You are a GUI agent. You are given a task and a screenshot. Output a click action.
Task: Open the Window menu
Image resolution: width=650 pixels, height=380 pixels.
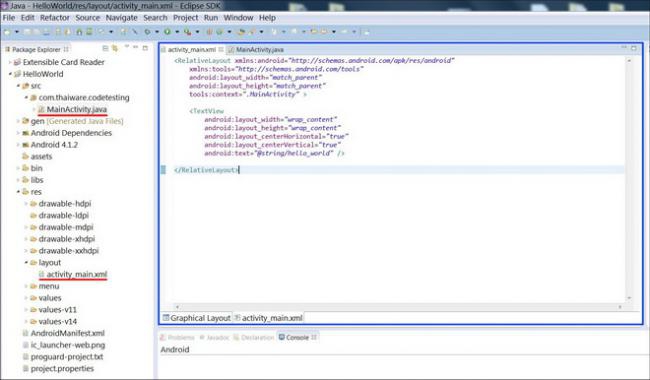pos(238,18)
